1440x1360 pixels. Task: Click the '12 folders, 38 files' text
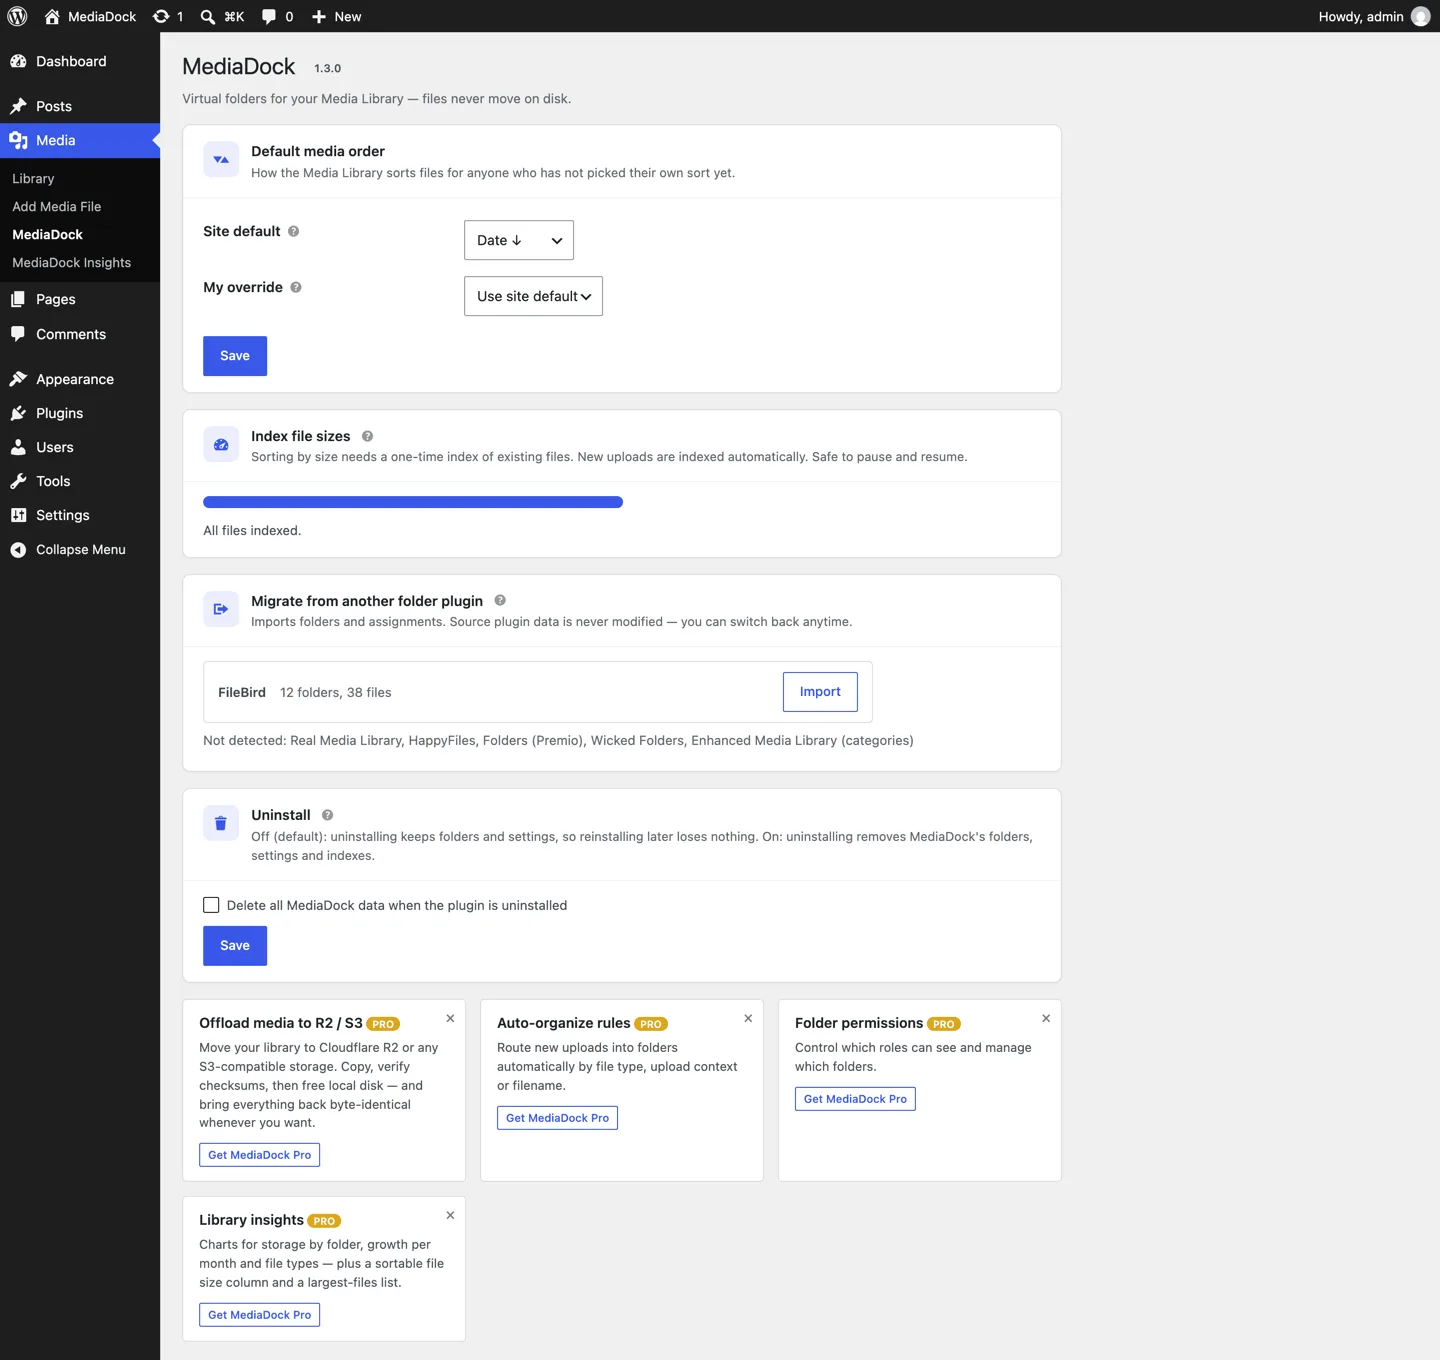pyautogui.click(x=336, y=692)
